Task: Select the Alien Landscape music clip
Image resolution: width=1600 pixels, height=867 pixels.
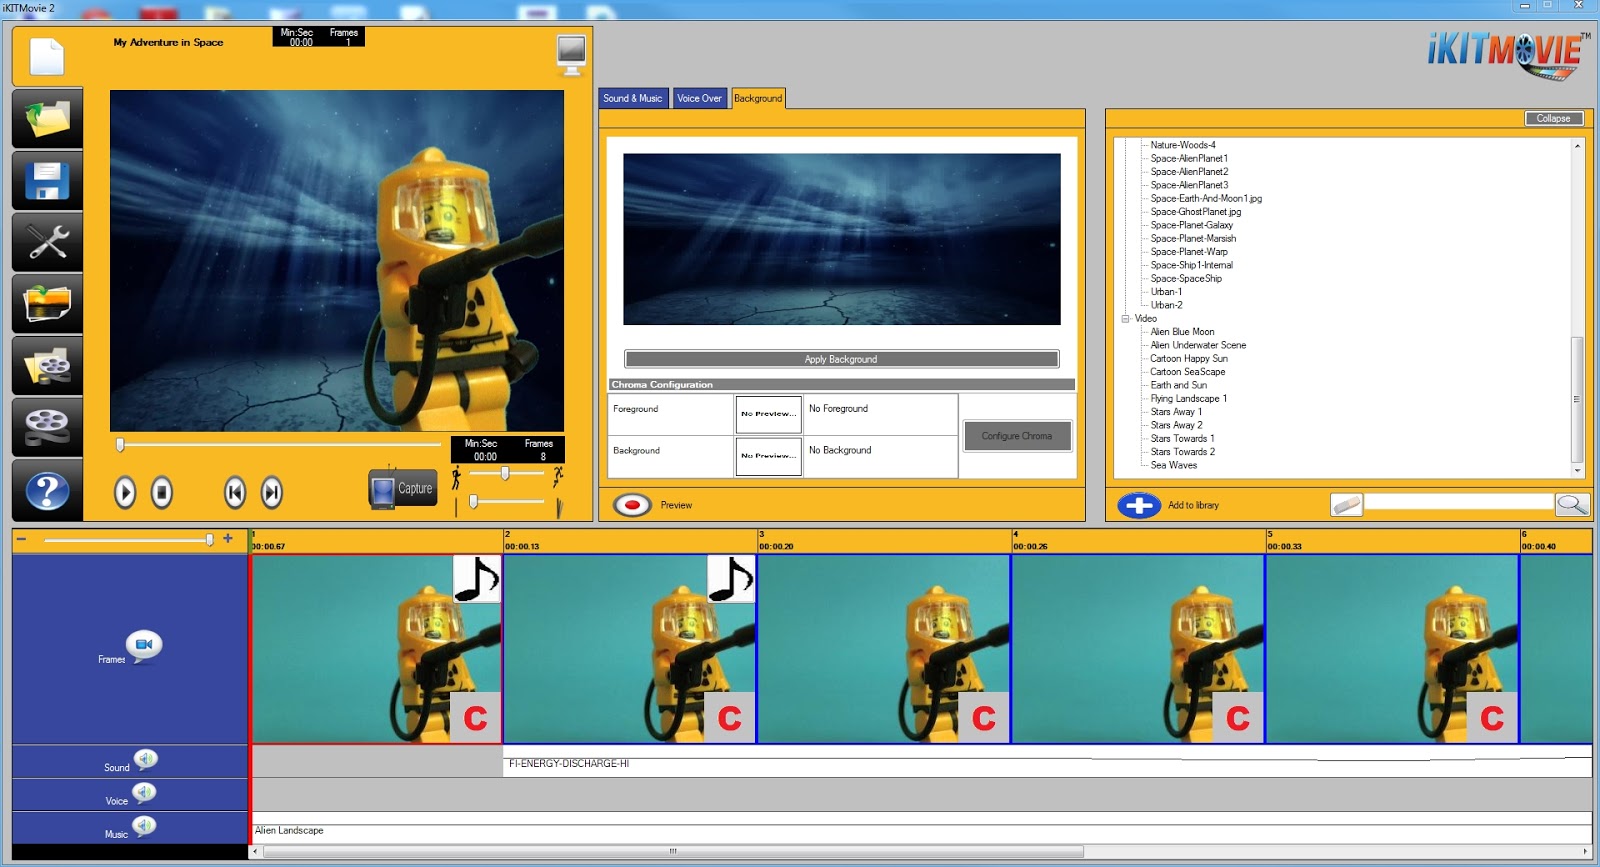Action: 921,832
